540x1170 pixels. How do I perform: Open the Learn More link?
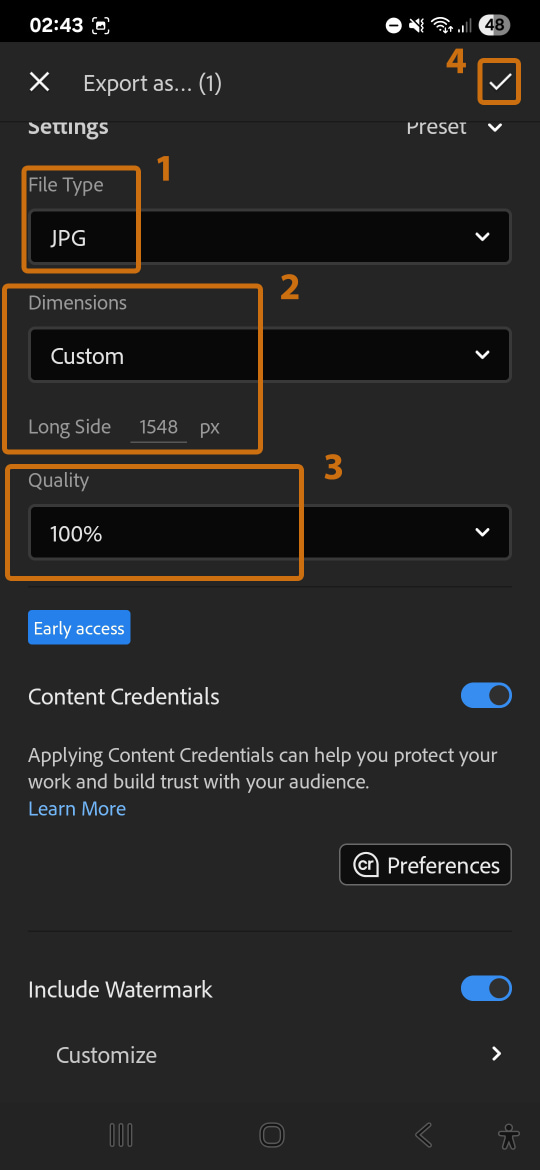pos(77,809)
